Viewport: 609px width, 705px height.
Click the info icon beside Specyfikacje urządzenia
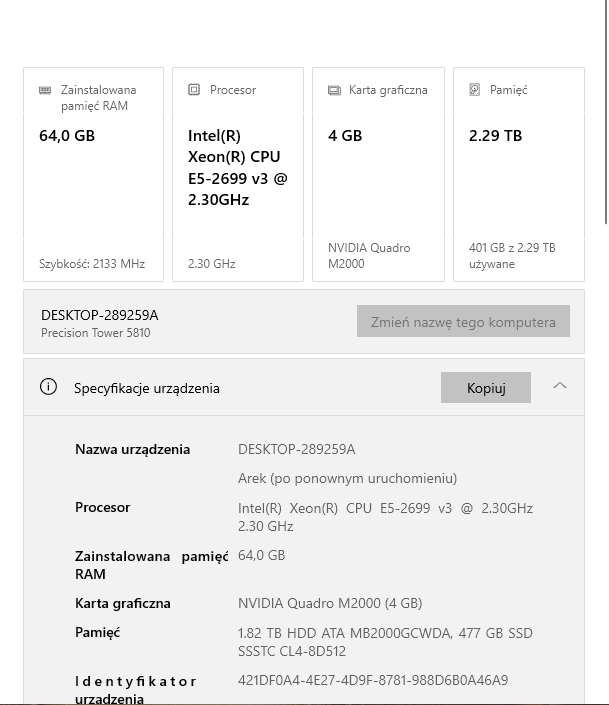[48, 387]
